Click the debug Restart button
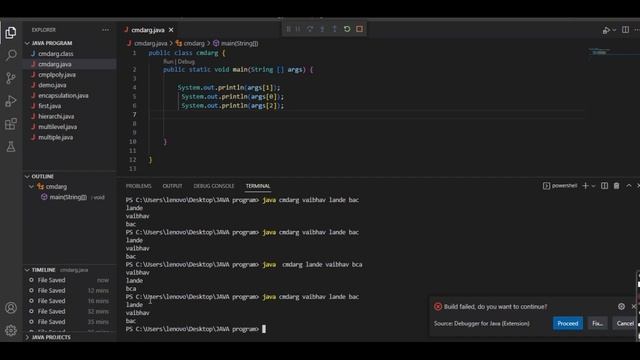 click(x=347, y=29)
